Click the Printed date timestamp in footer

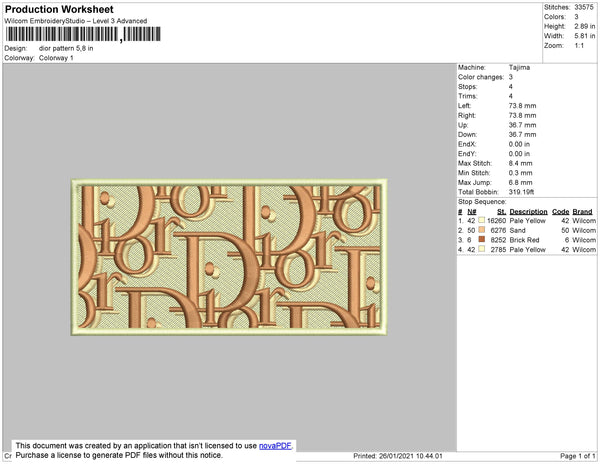coord(398,456)
